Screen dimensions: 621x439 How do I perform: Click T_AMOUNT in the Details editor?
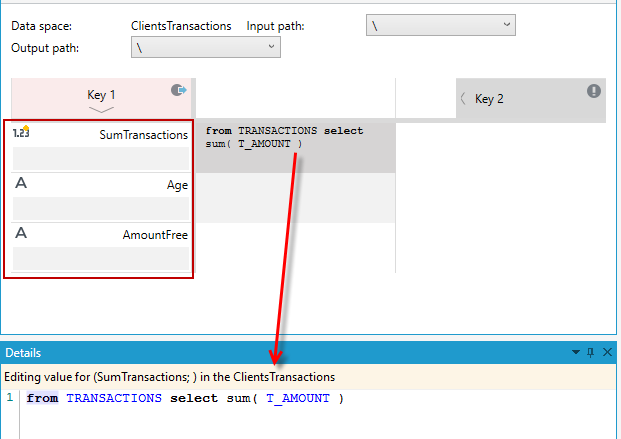pos(298,399)
